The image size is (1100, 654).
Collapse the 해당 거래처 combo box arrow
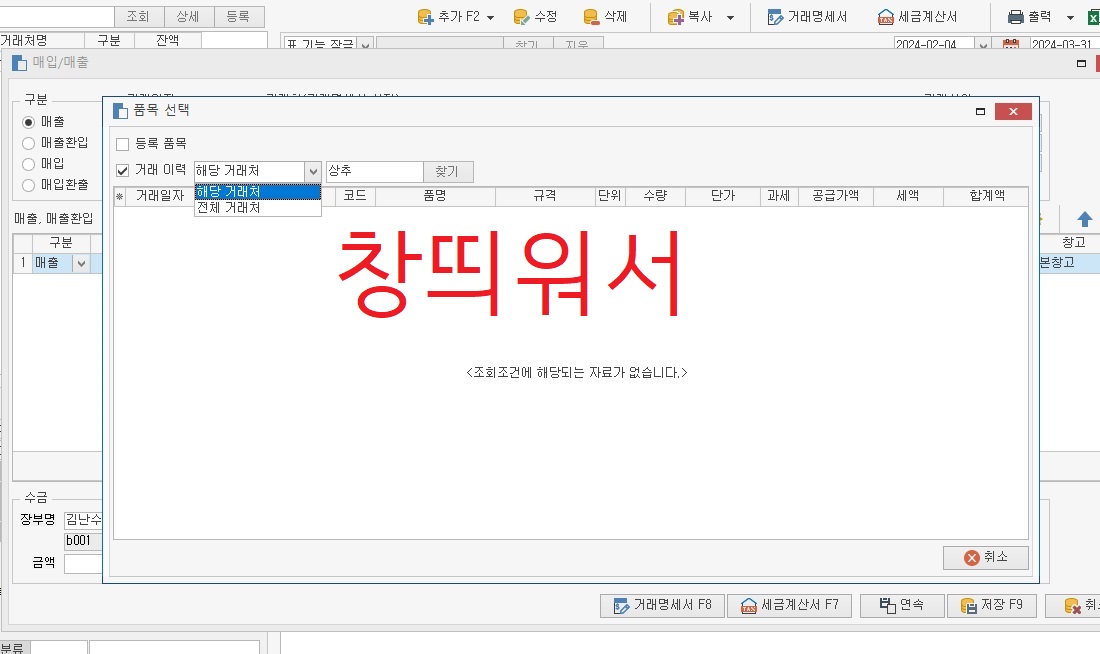[313, 172]
